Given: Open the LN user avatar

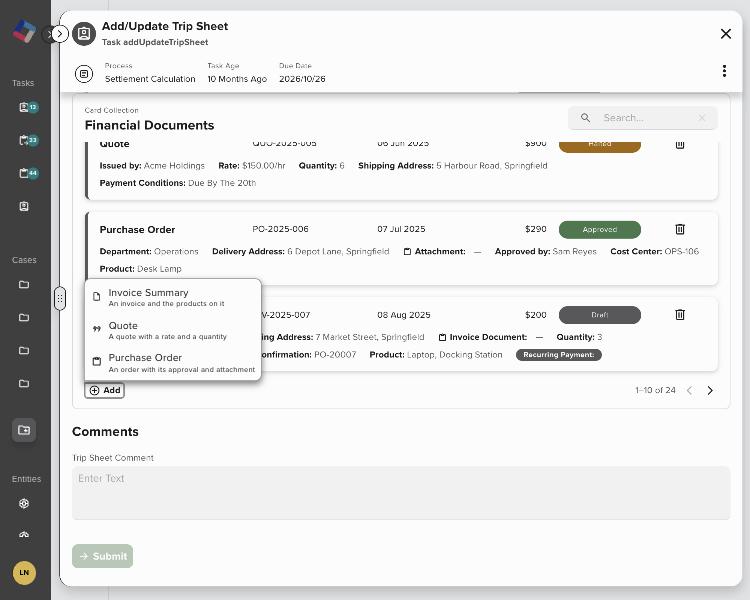Looking at the screenshot, I should (24, 573).
